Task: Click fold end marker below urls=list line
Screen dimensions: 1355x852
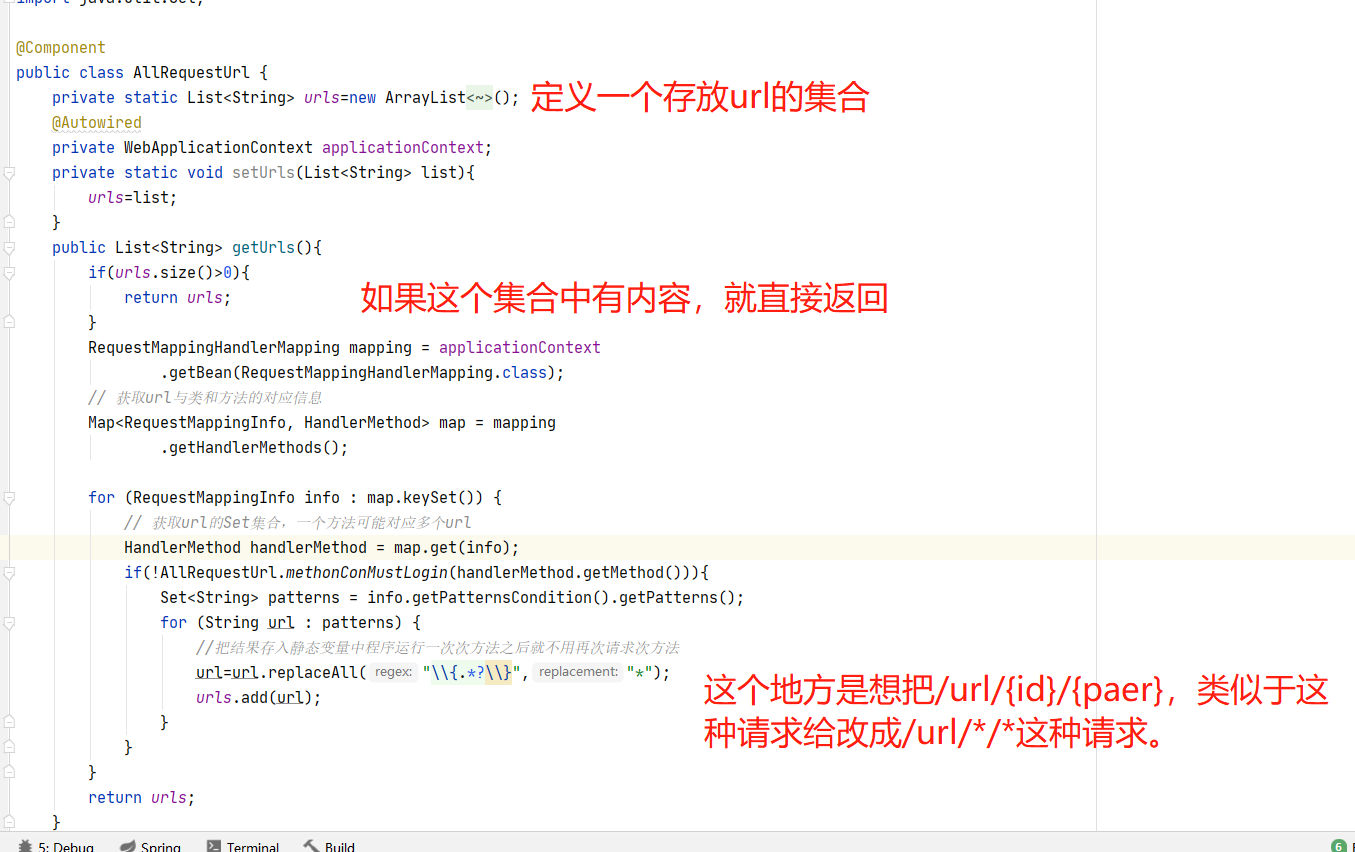Action: click(x=9, y=222)
